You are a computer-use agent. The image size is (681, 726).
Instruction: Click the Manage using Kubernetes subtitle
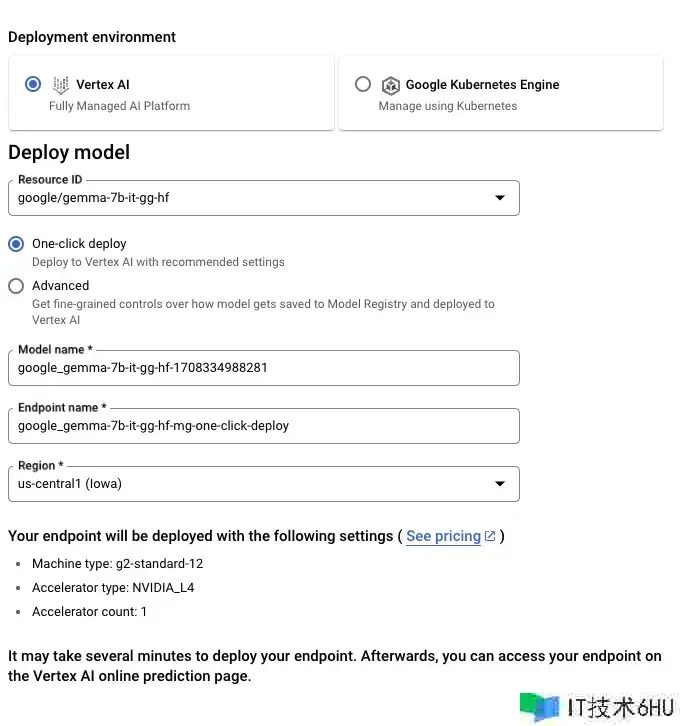click(447, 106)
